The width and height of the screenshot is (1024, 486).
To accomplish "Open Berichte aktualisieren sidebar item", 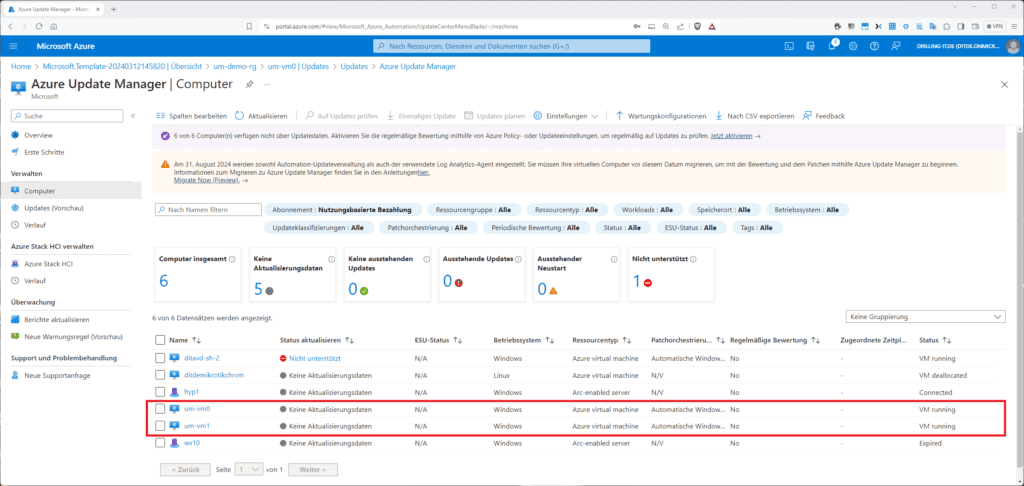I will [56, 319].
